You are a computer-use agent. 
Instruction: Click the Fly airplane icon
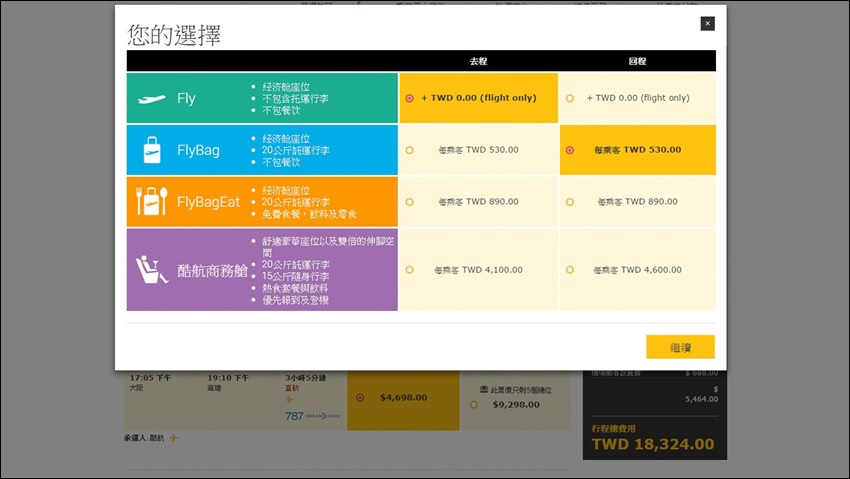pyautogui.click(x=151, y=99)
